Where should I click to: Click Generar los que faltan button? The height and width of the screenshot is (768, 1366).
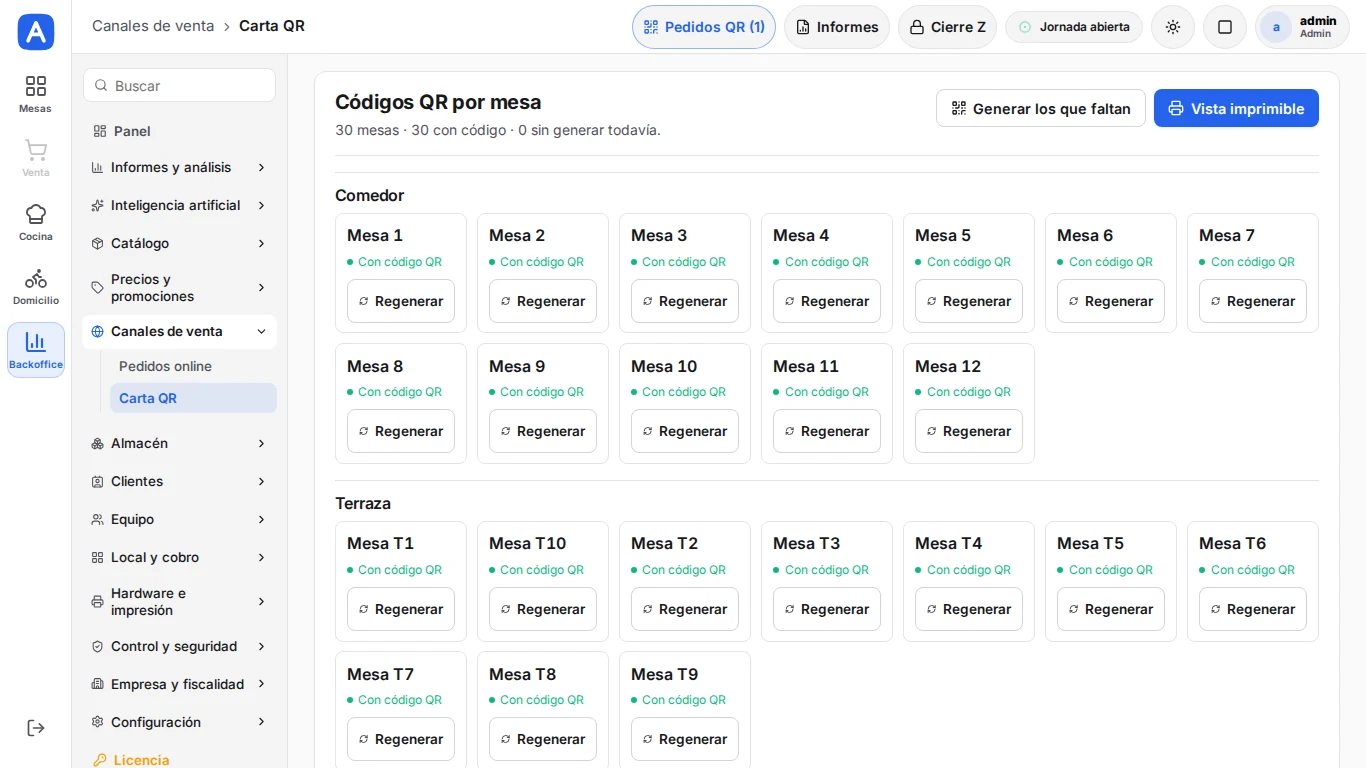(1041, 108)
